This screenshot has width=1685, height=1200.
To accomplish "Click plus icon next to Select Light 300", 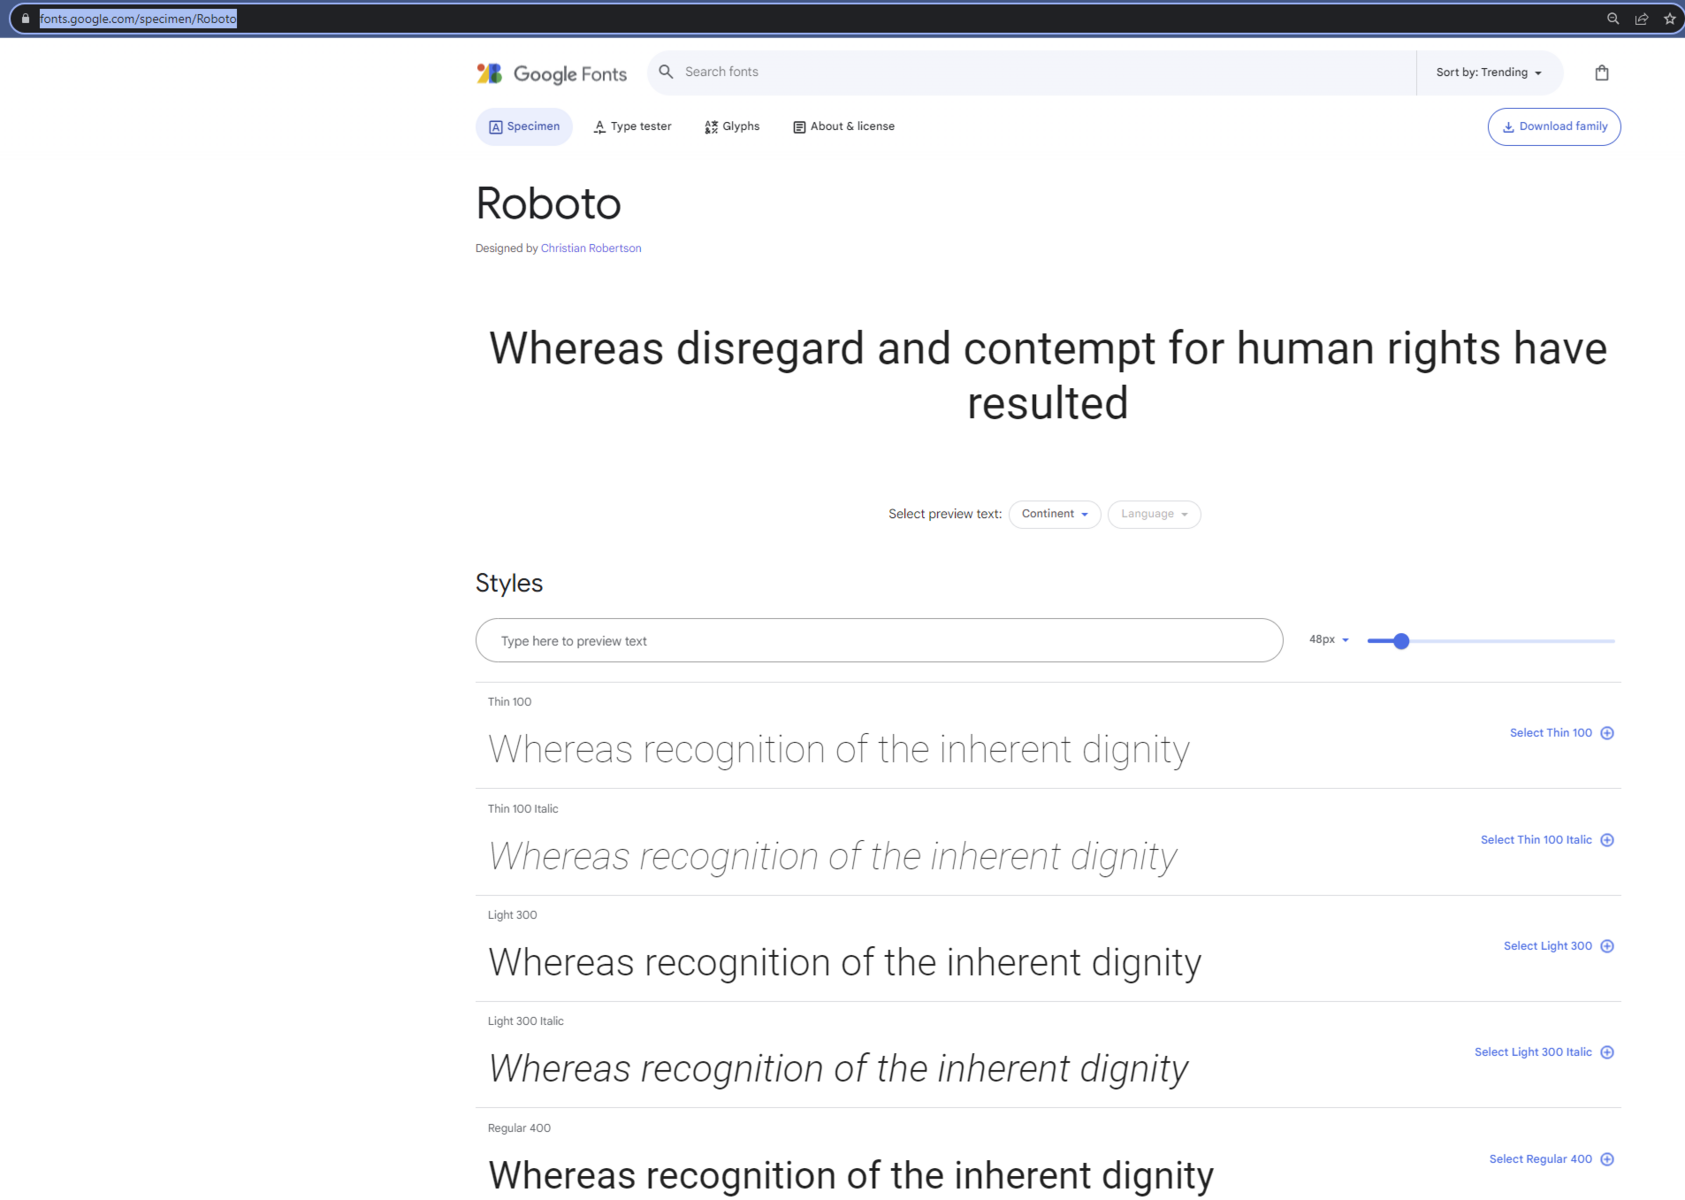I will pyautogui.click(x=1607, y=946).
